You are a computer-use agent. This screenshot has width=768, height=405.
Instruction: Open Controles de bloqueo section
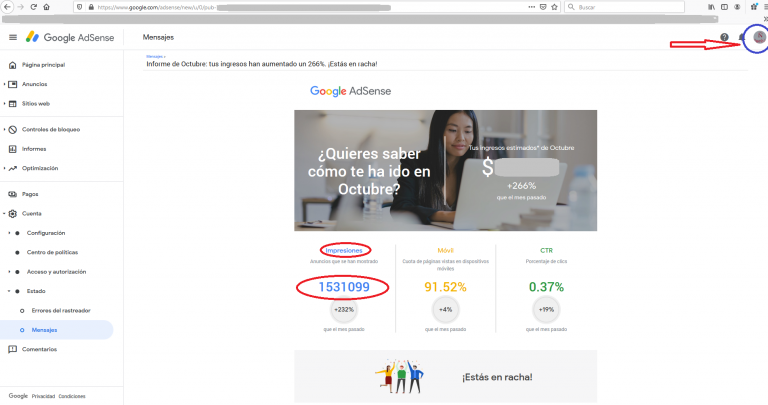[50, 130]
